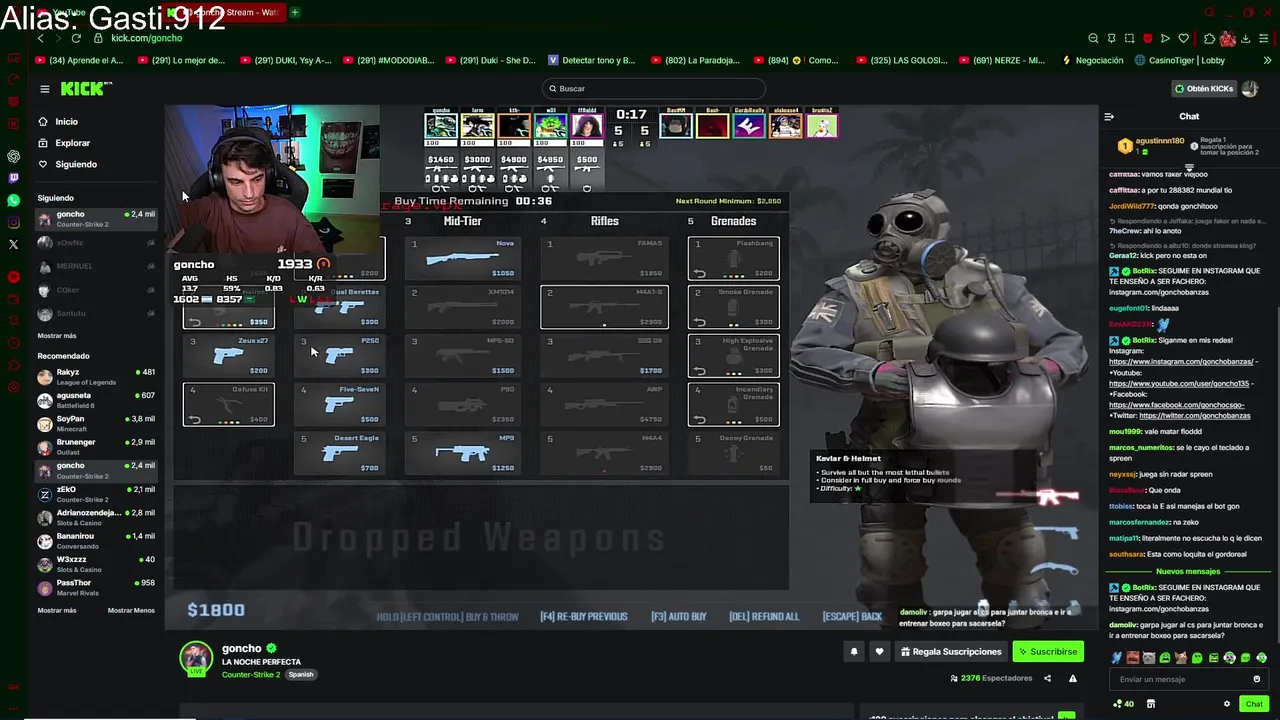Share the stream with share icon
Image resolution: width=1280 pixels, height=720 pixels.
pos(1047,678)
